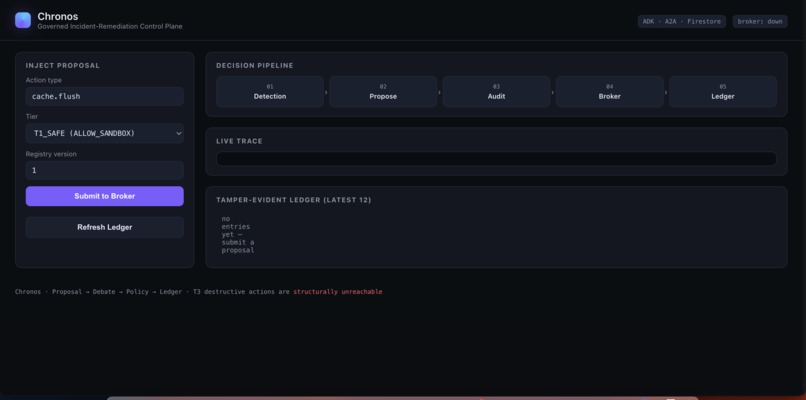Image resolution: width=806 pixels, height=400 pixels.
Task: Select the 02 Propose pipeline stage
Action: pyautogui.click(x=383, y=92)
